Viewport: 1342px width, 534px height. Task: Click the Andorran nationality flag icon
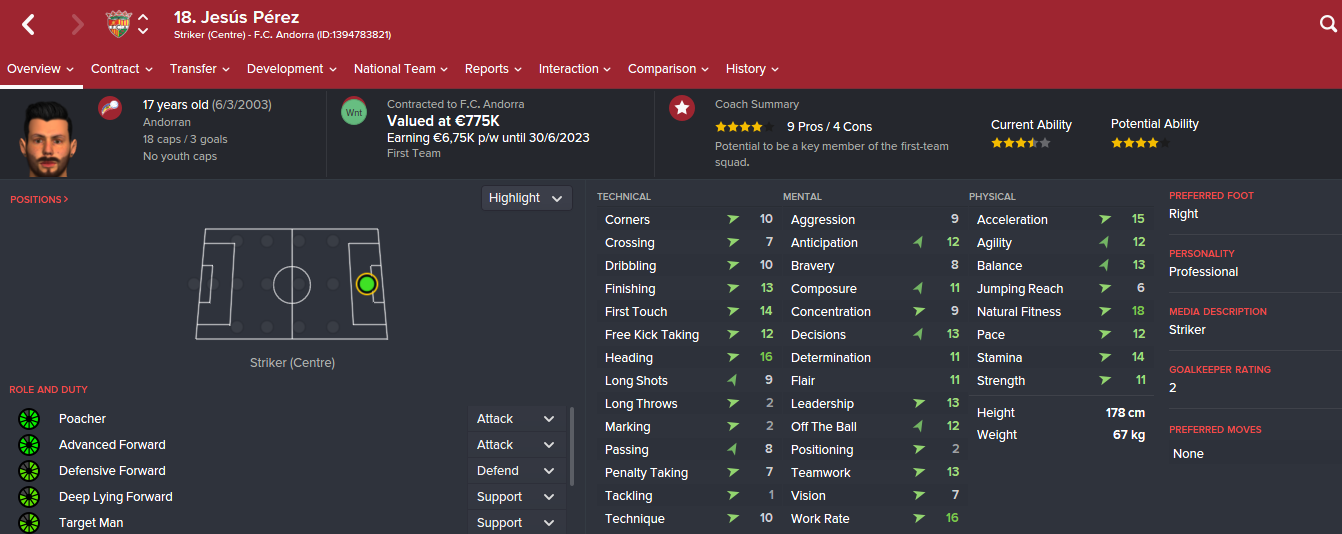click(110, 108)
